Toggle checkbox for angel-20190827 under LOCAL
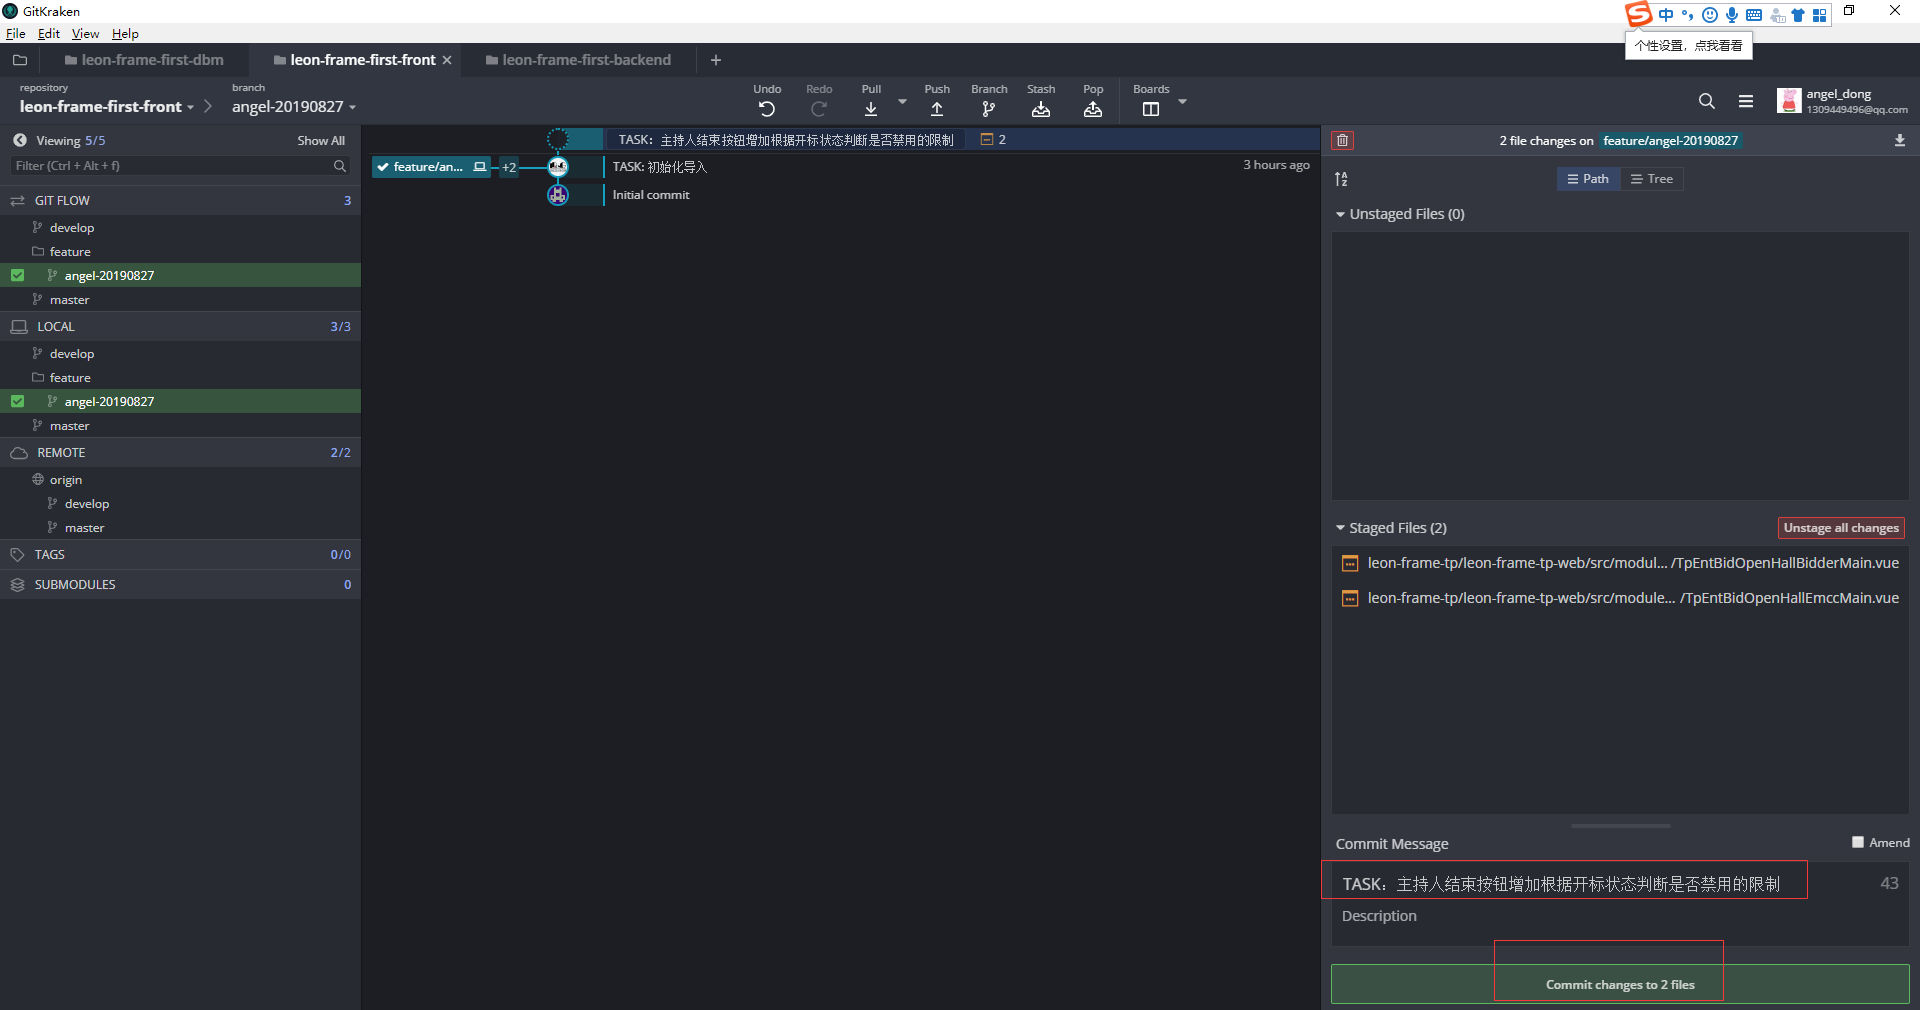 18,401
